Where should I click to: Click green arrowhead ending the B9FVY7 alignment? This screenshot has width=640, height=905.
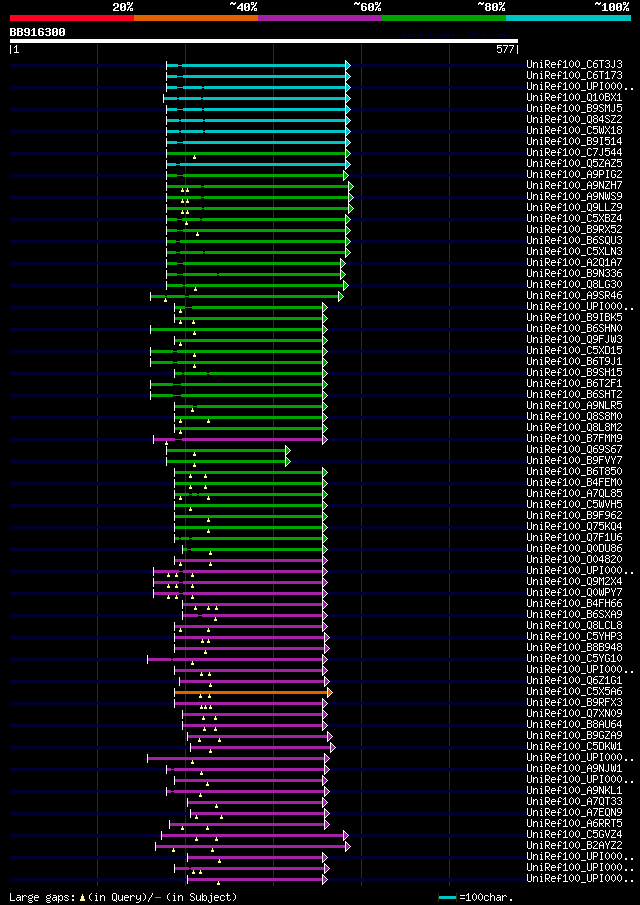(x=288, y=461)
